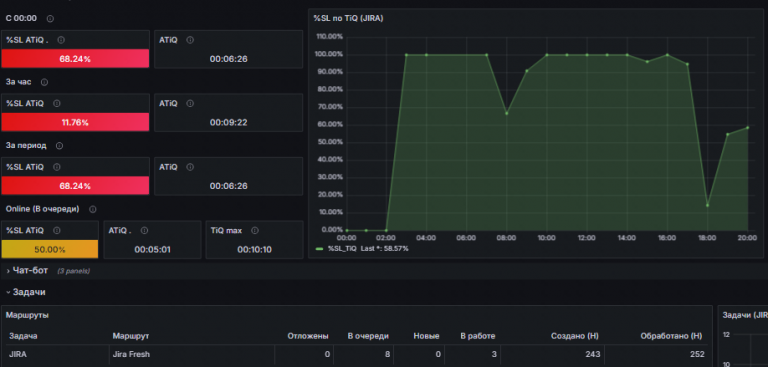Click the 12:00 x-axis label
The width and height of the screenshot is (768, 367).
click(x=587, y=238)
